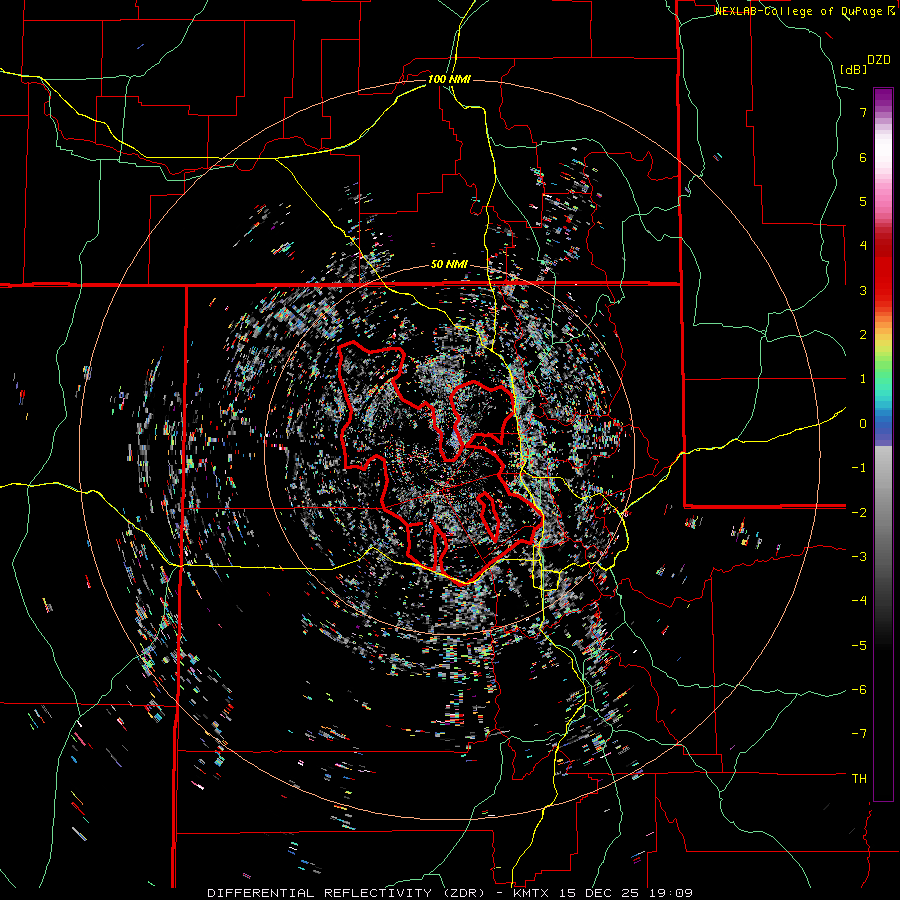
Task: Select the -4 scale label
Action: coord(859,601)
